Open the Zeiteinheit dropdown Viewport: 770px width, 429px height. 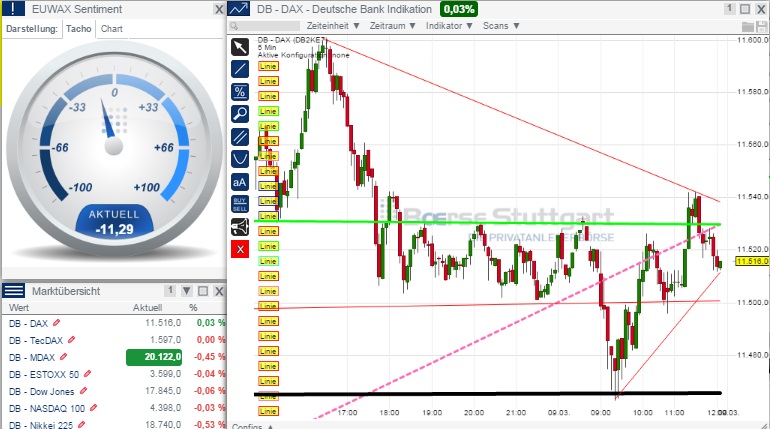(x=333, y=26)
